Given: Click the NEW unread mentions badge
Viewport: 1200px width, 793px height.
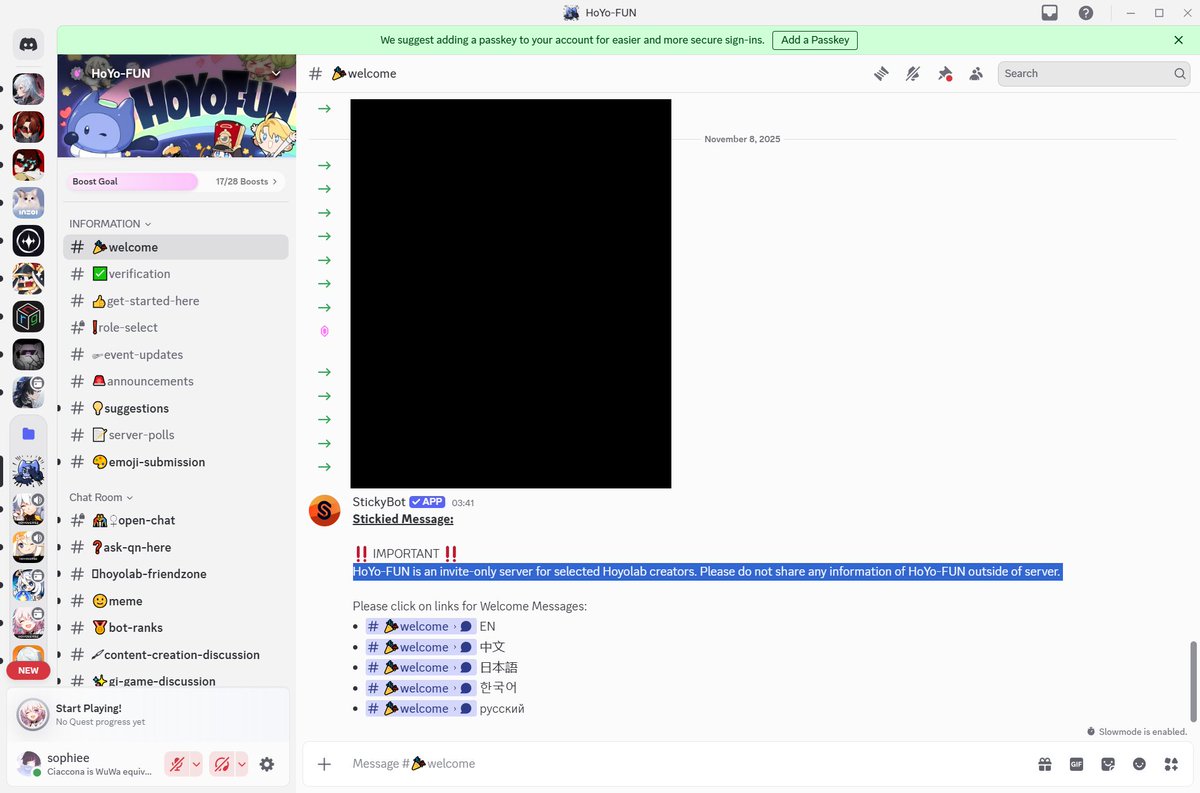Looking at the screenshot, I should click(28, 671).
